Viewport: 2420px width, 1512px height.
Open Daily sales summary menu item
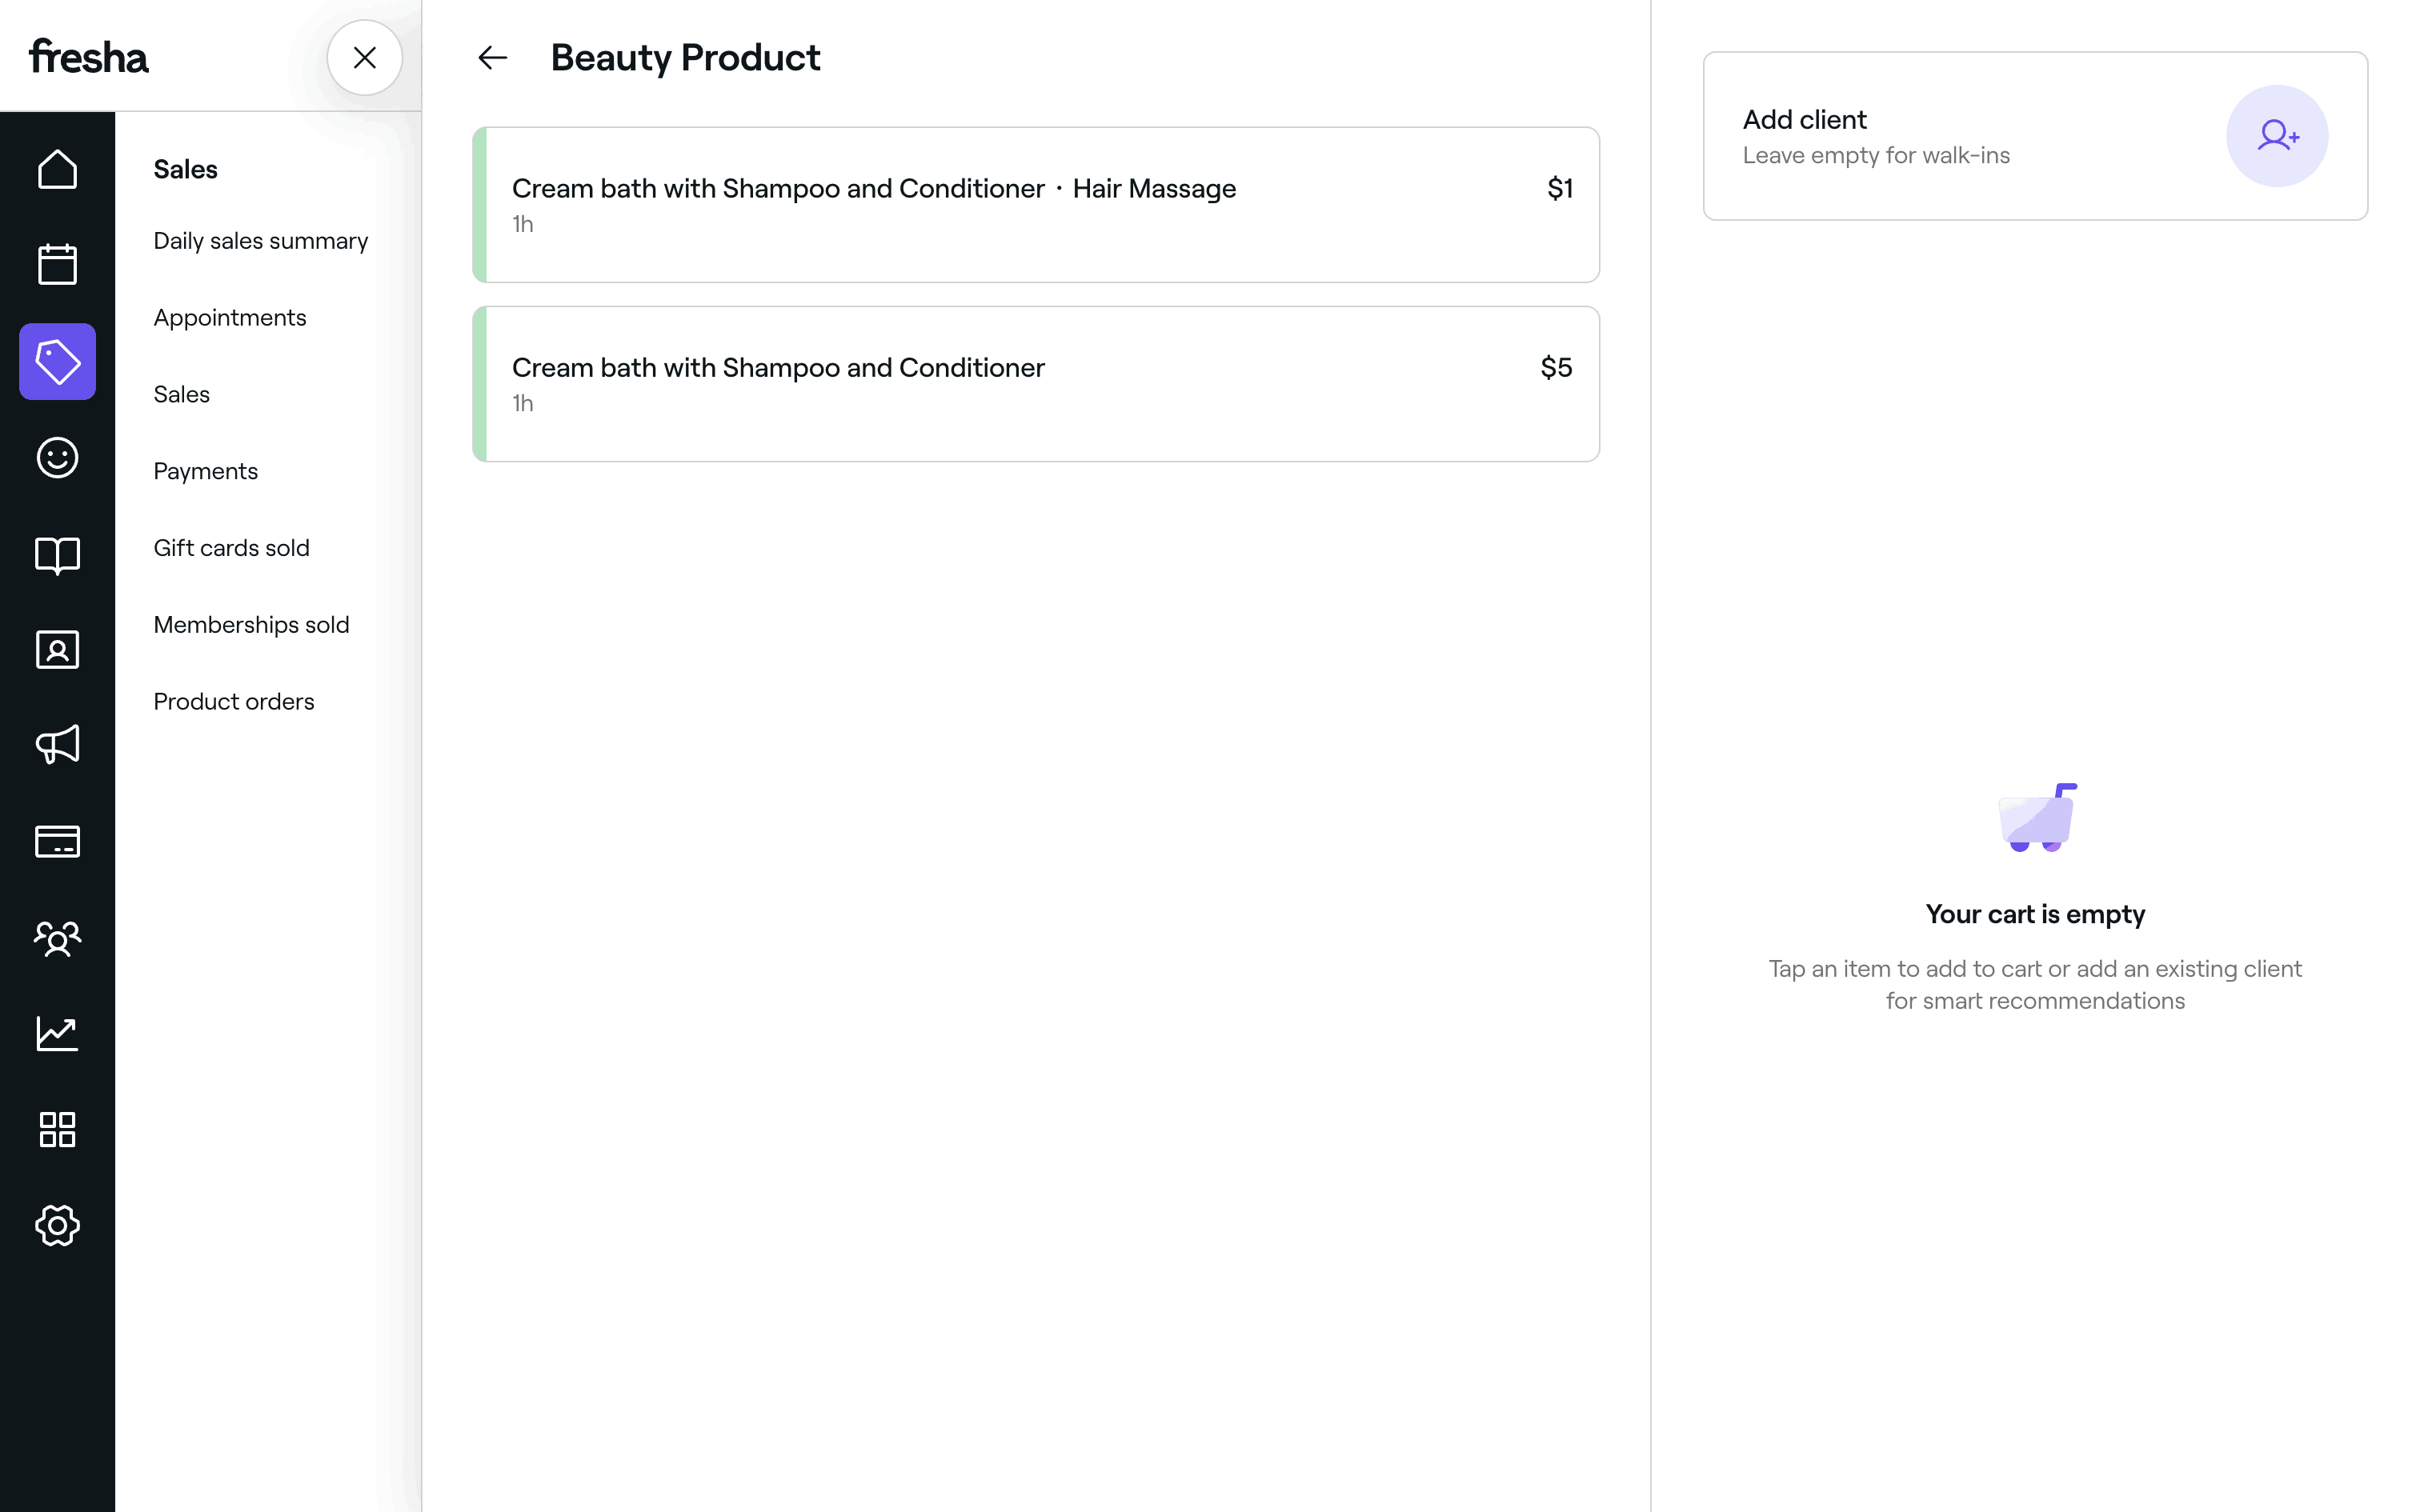tap(260, 241)
